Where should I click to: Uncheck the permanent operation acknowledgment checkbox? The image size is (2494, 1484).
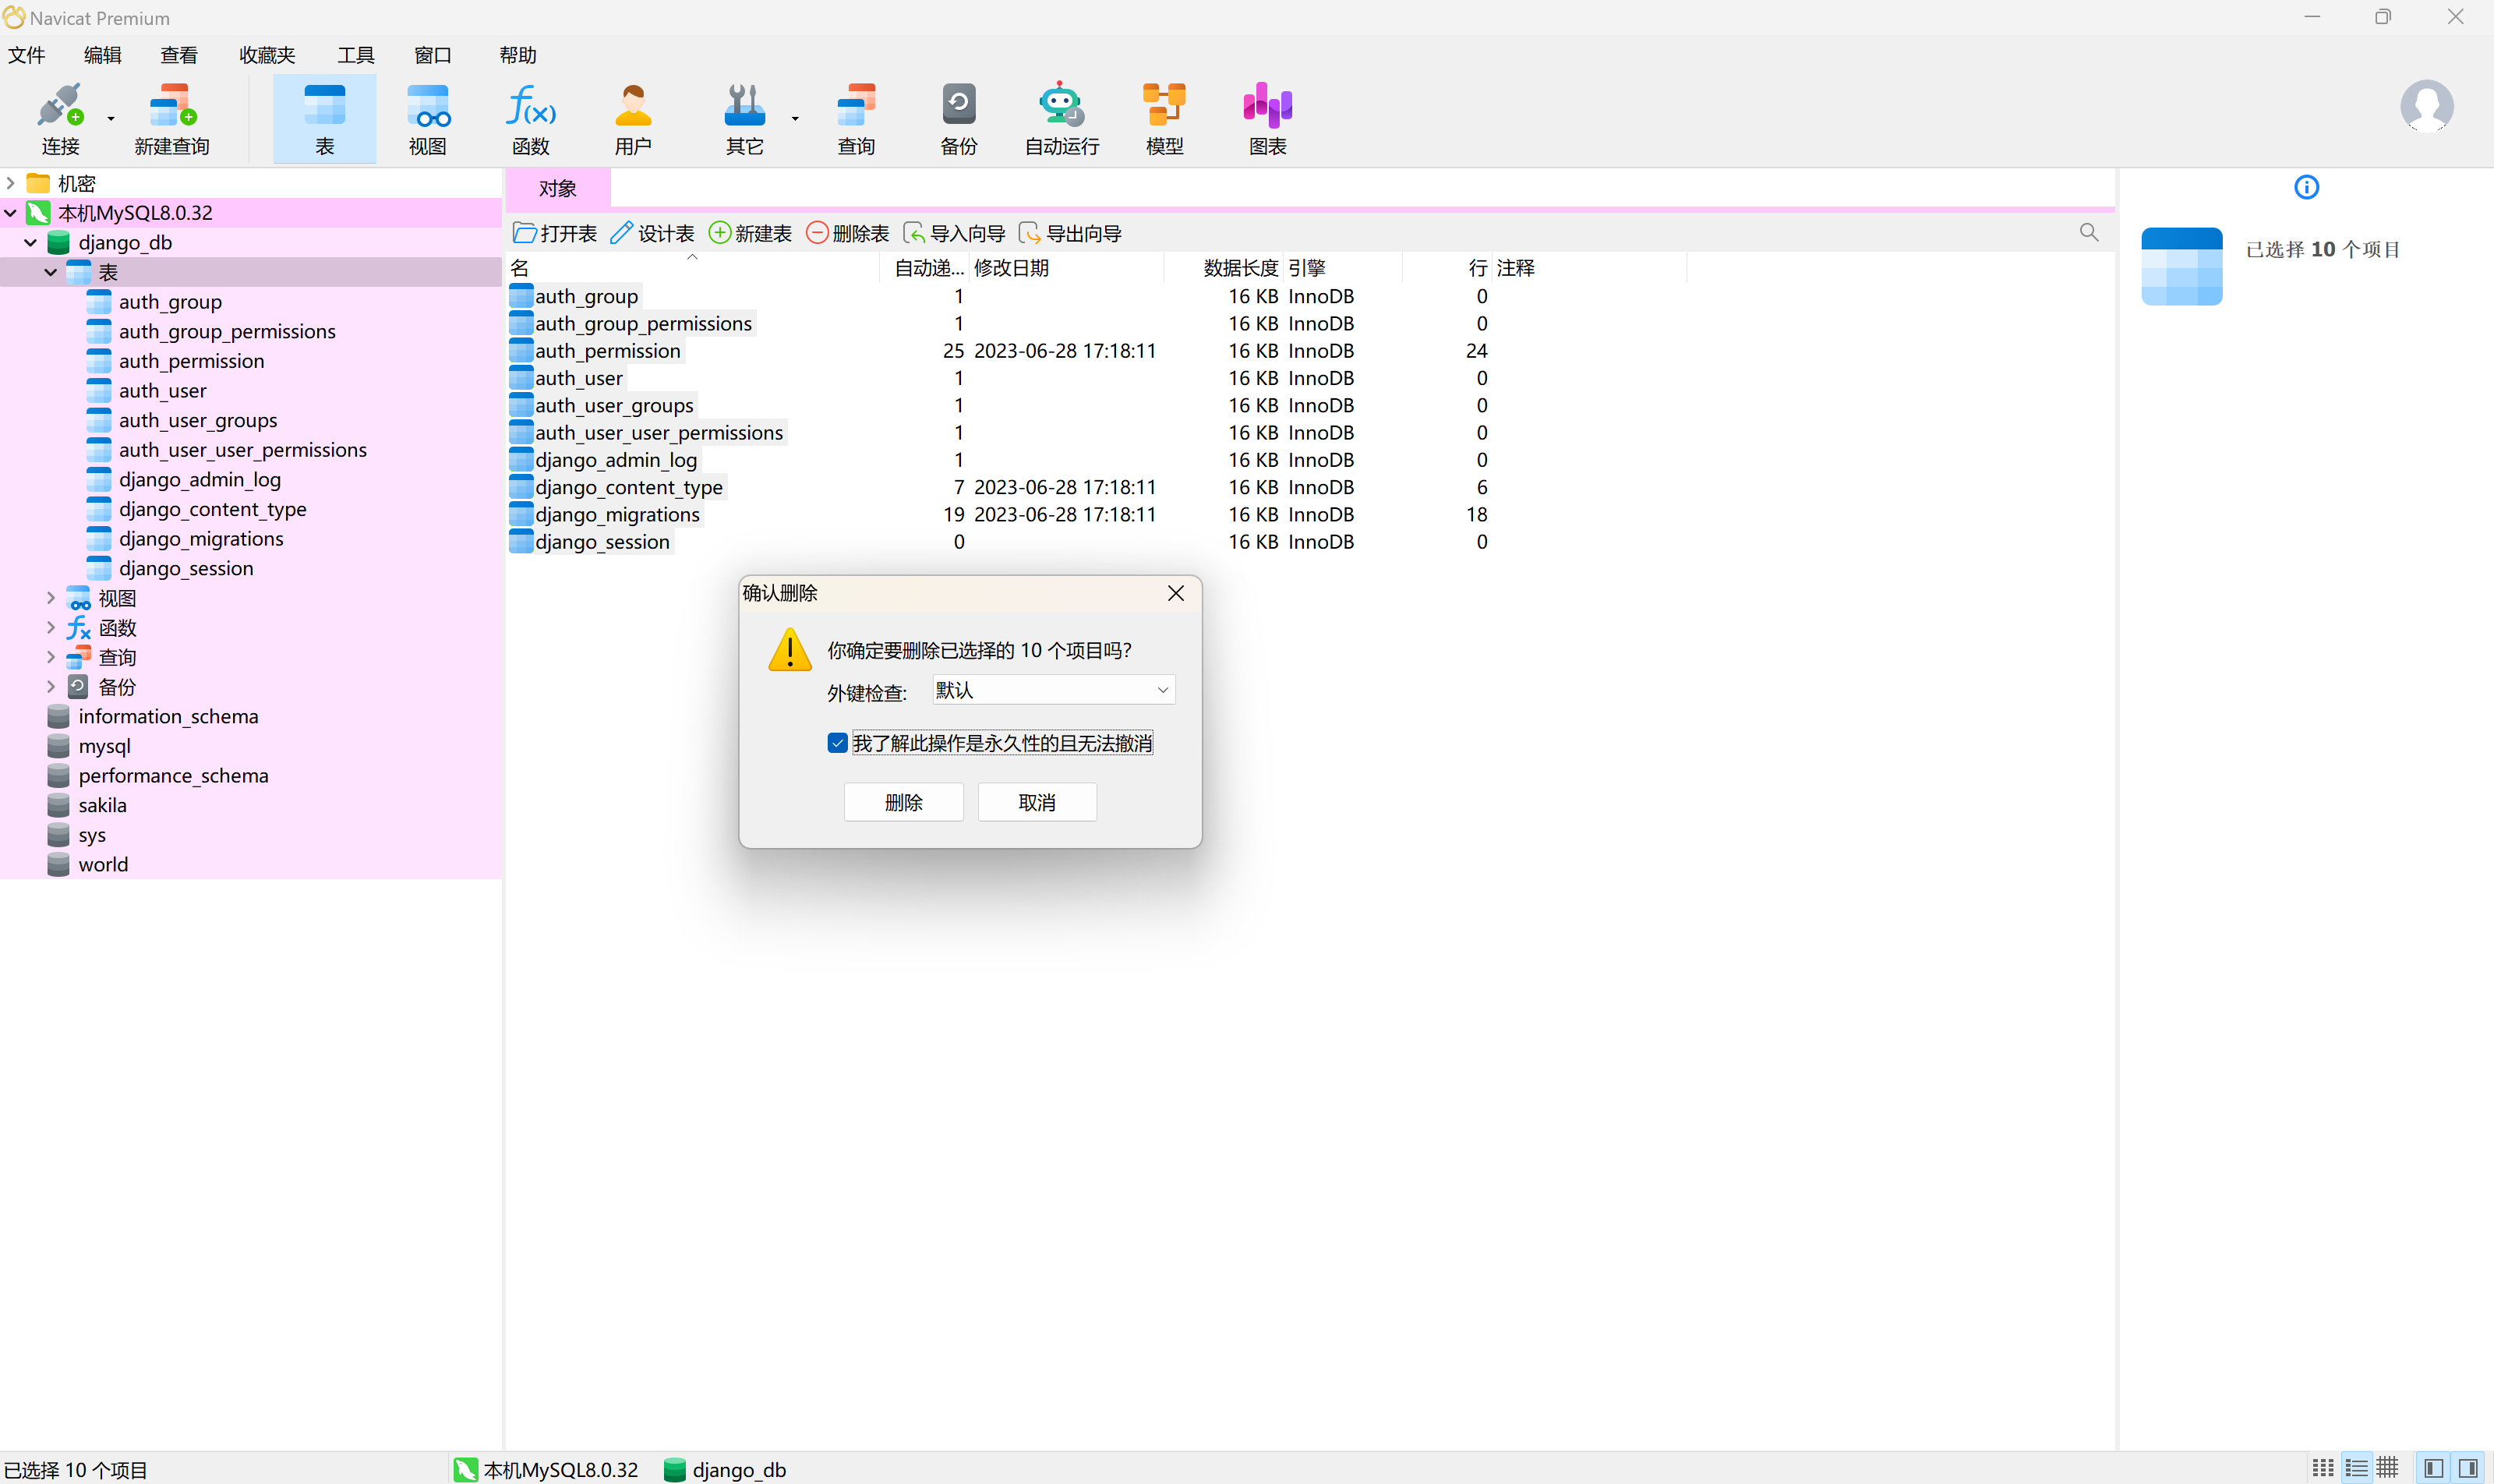pos(837,743)
